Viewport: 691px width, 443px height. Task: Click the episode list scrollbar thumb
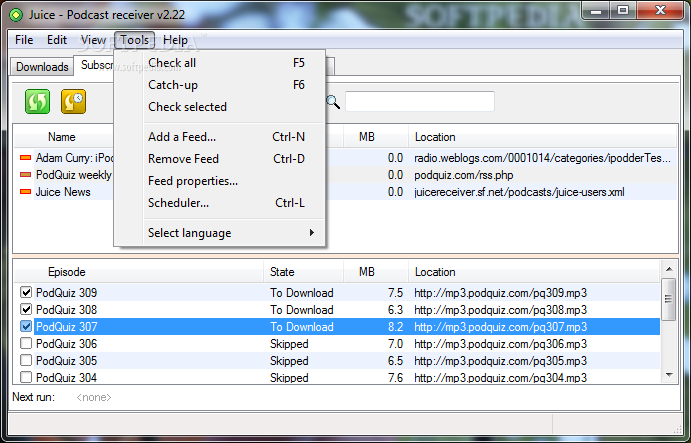click(x=669, y=299)
